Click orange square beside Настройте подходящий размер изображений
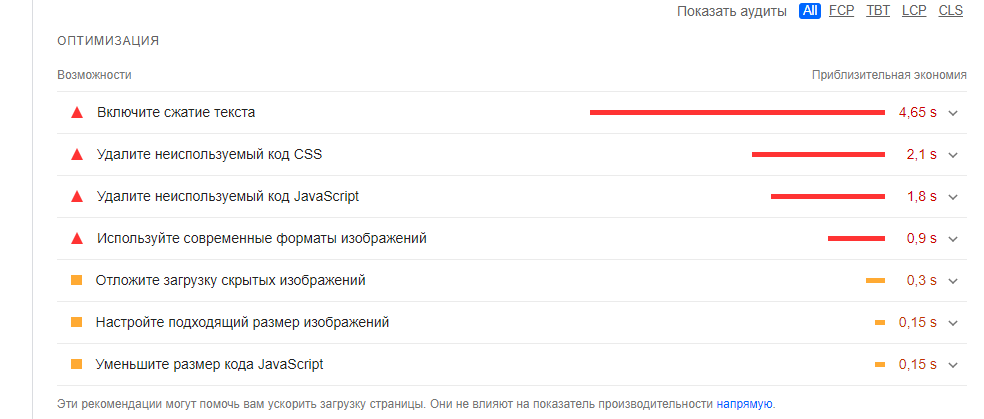 click(x=77, y=322)
